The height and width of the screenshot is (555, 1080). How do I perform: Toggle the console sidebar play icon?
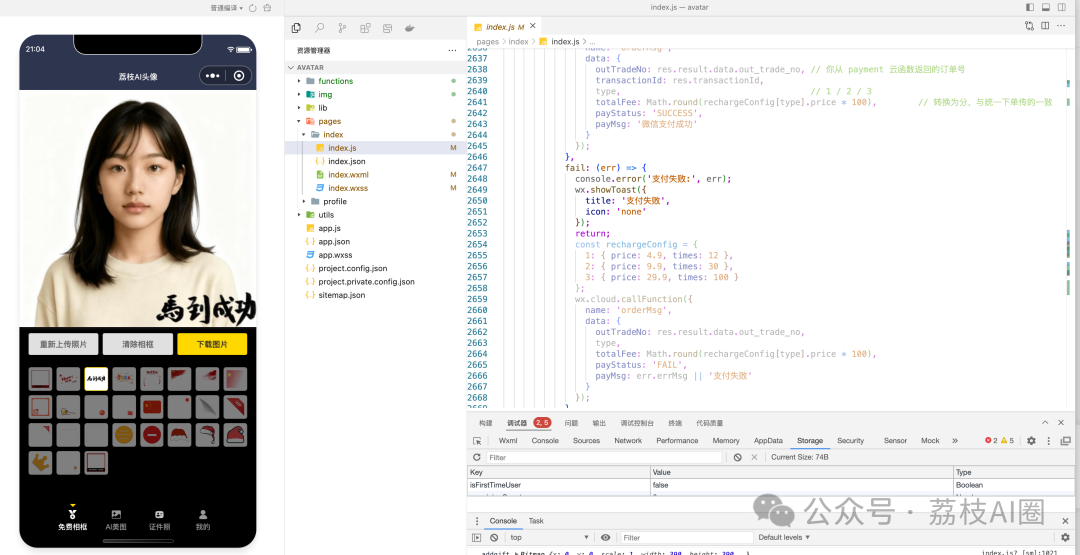[x=477, y=538]
